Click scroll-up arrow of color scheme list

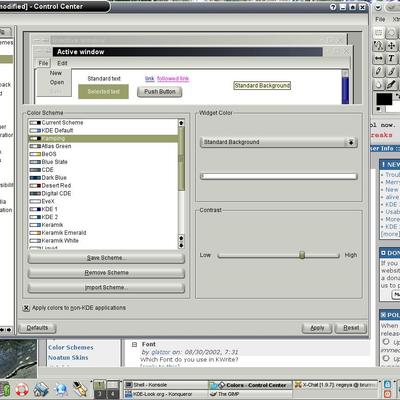181,123
